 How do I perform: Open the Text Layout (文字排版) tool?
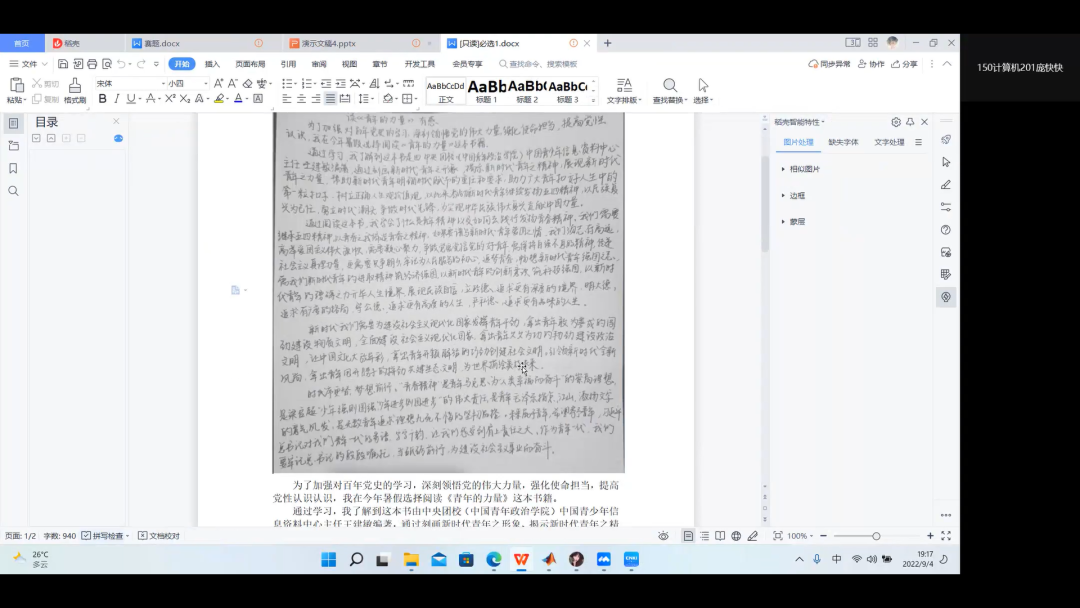click(624, 90)
